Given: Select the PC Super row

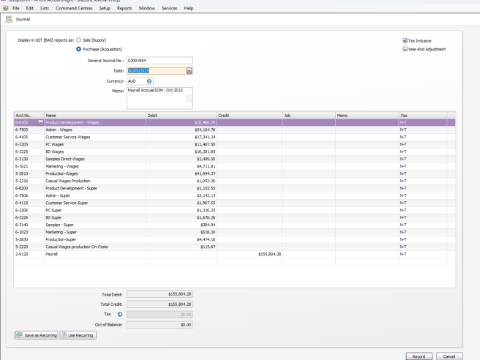Looking at the screenshot, I should coord(234,210).
